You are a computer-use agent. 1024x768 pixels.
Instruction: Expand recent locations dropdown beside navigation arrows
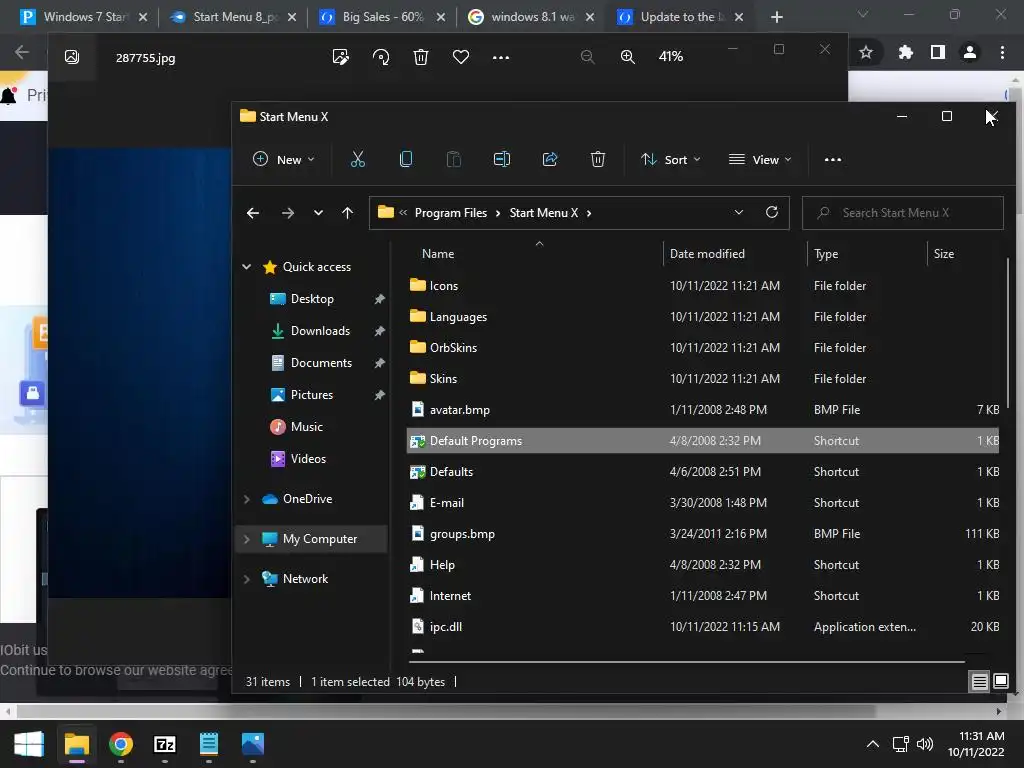[x=318, y=213]
